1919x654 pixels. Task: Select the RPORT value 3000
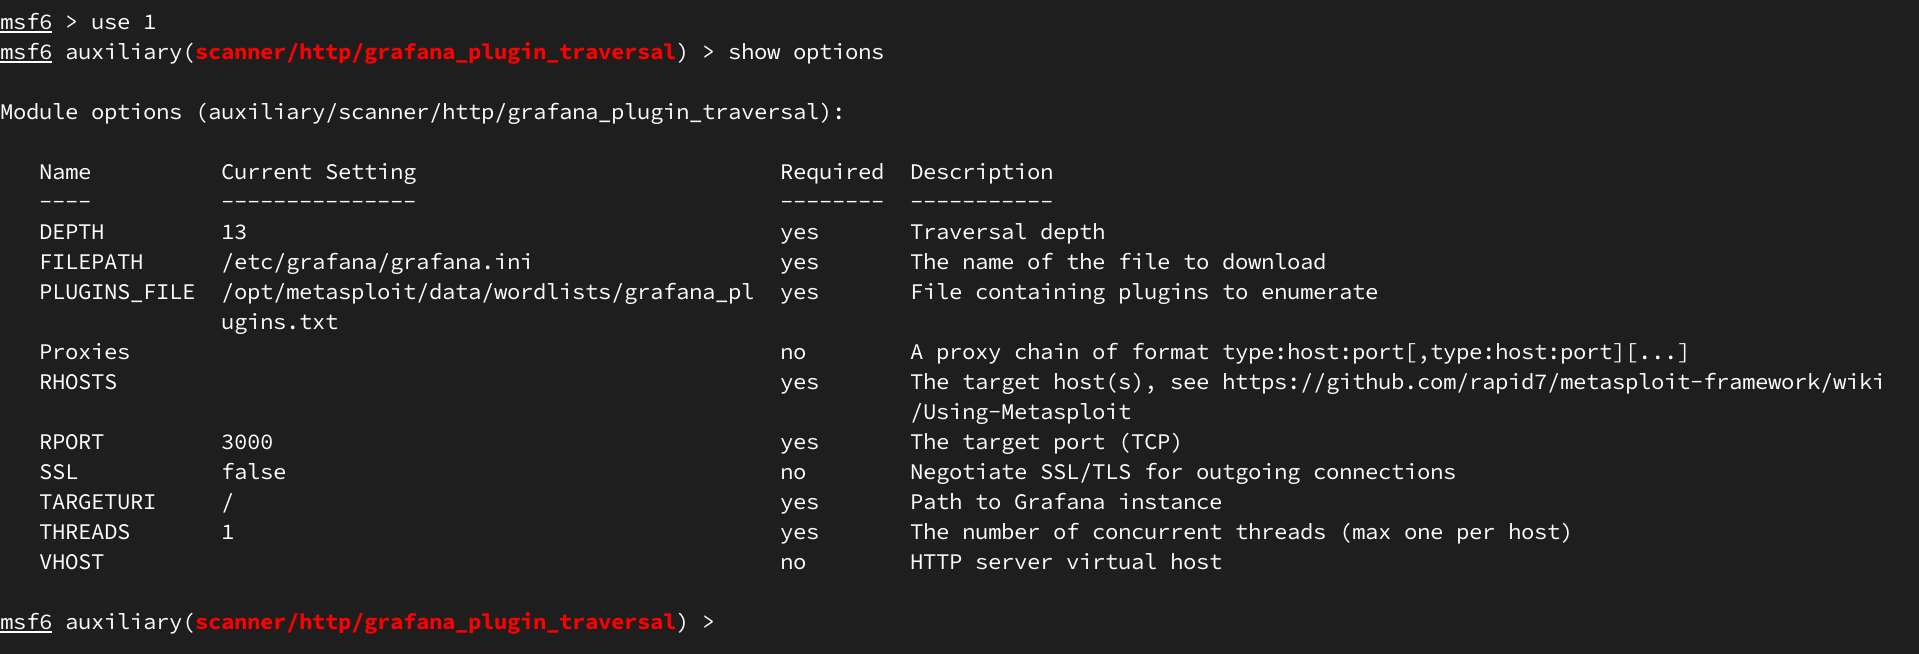pos(247,442)
